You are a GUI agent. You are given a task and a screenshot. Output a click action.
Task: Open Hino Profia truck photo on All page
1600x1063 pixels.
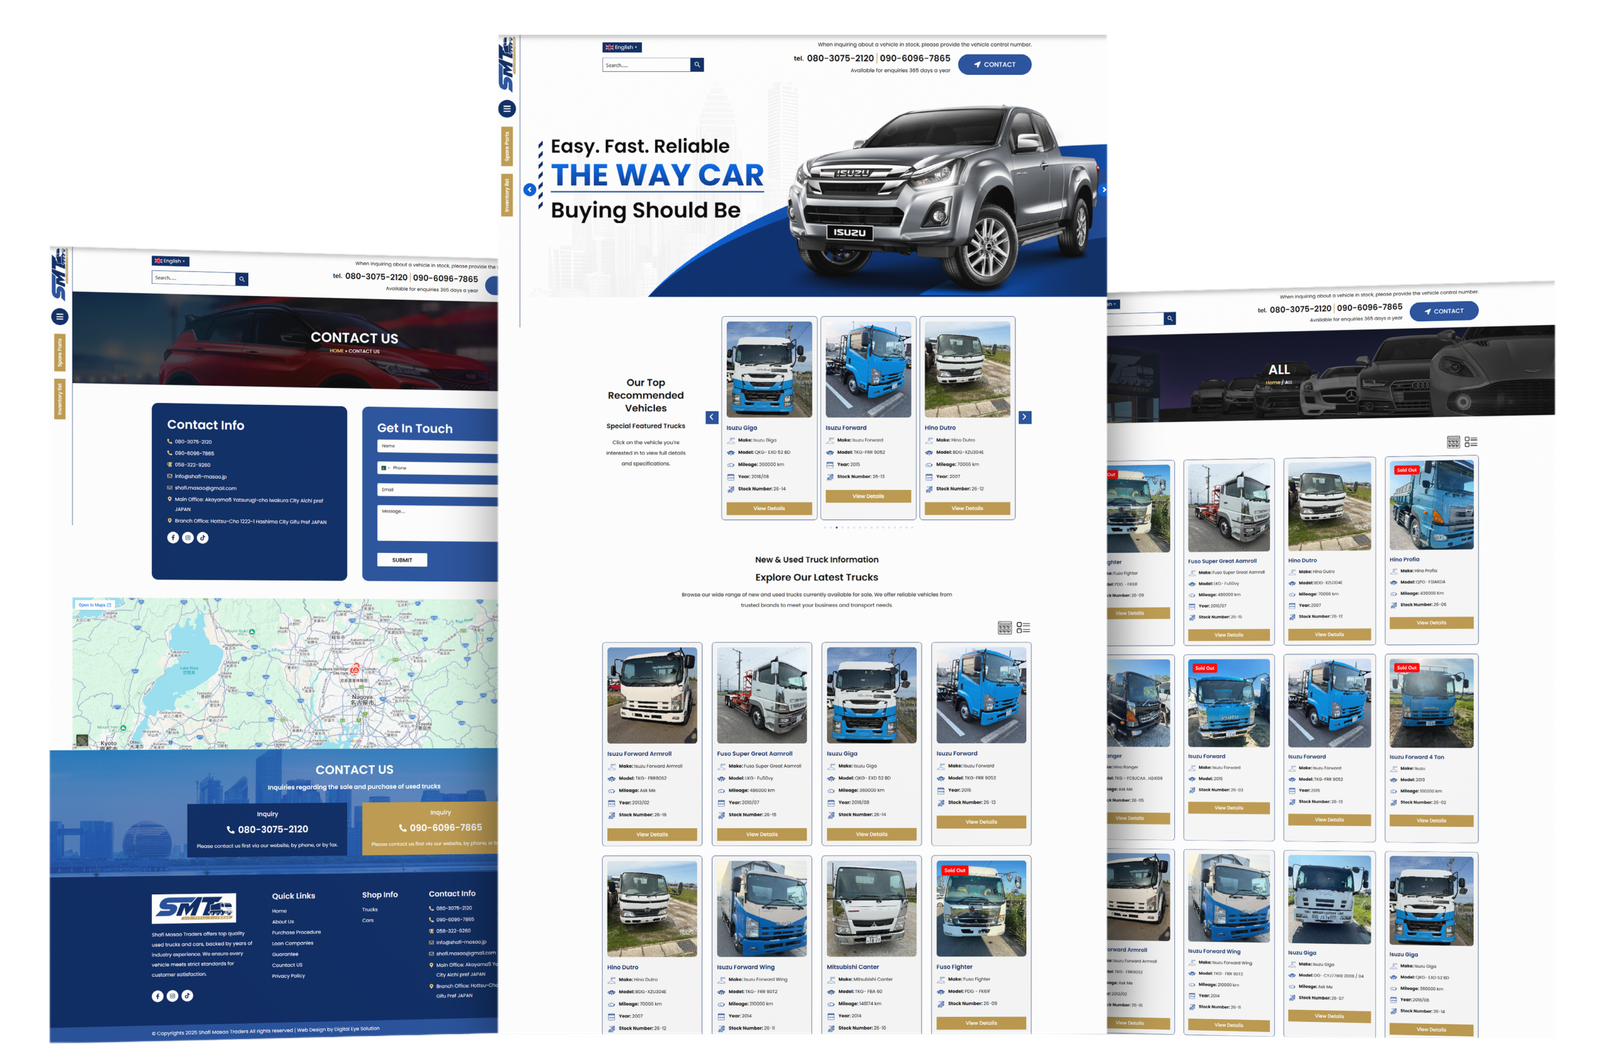tap(1431, 504)
